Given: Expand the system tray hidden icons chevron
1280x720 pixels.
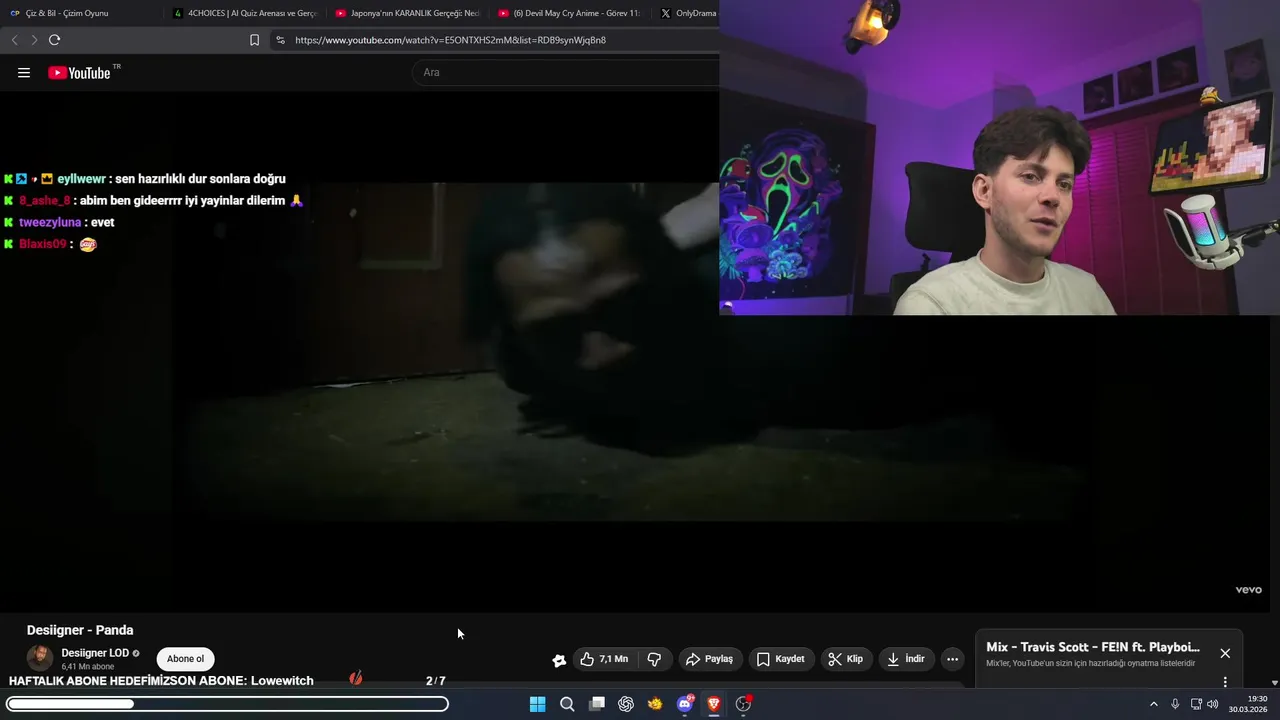Looking at the screenshot, I should pyautogui.click(x=1153, y=704).
